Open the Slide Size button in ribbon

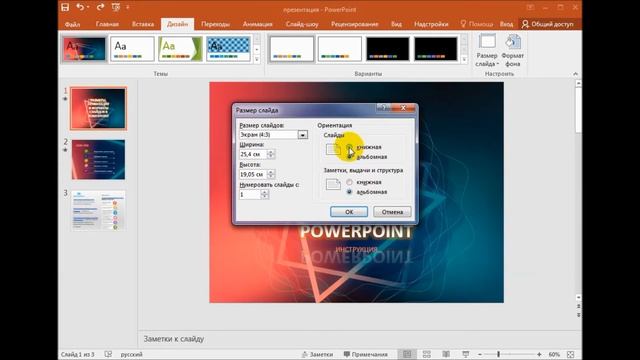pos(487,51)
